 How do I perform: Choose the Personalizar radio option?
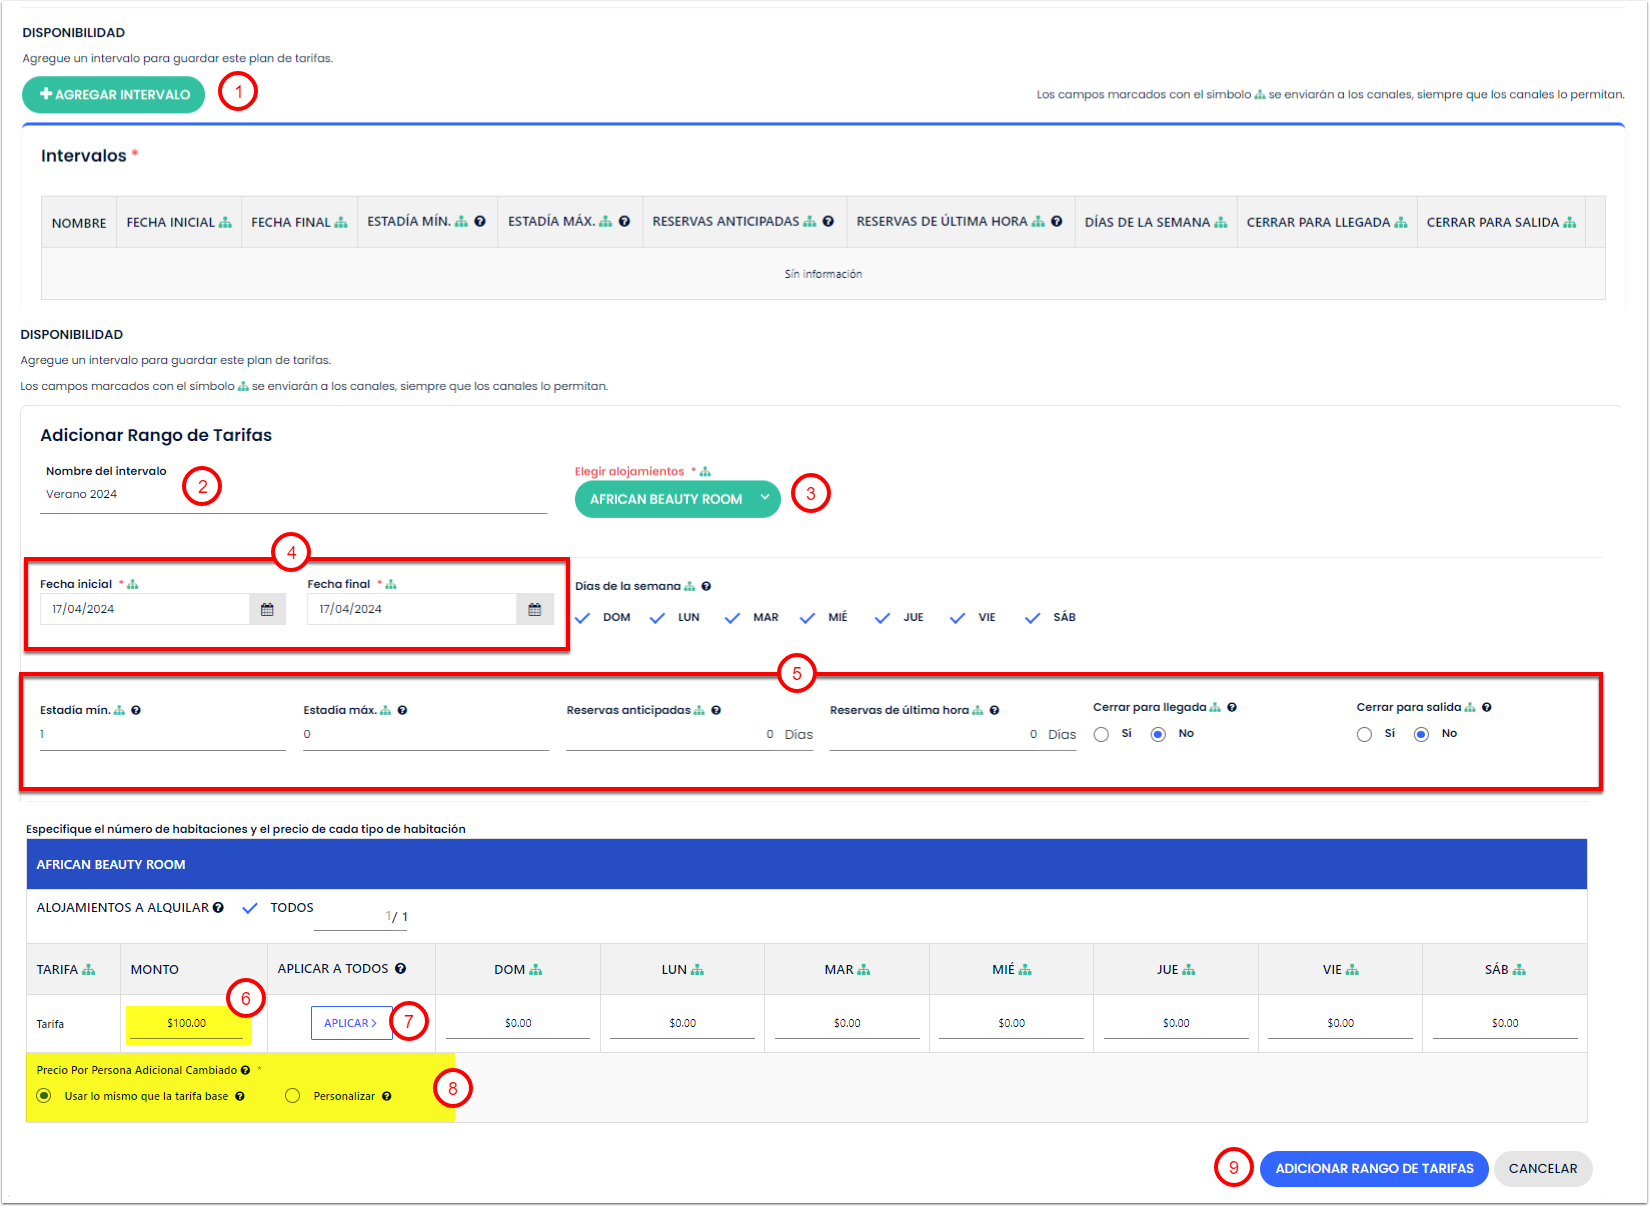(293, 1096)
